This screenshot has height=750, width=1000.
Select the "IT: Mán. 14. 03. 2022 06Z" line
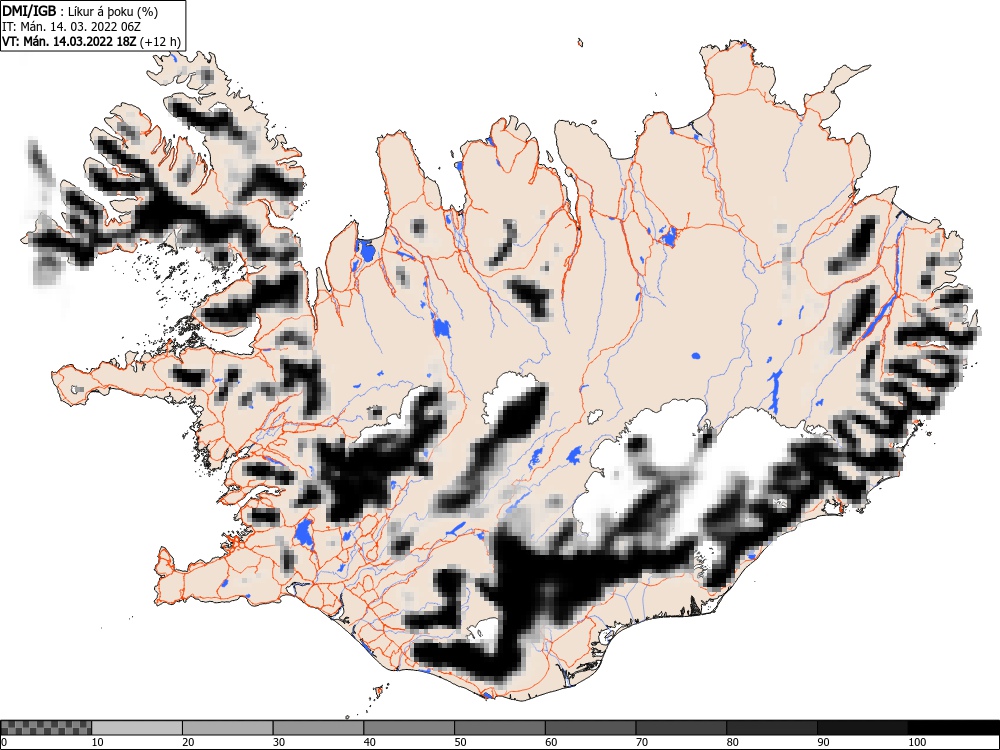coord(71,27)
